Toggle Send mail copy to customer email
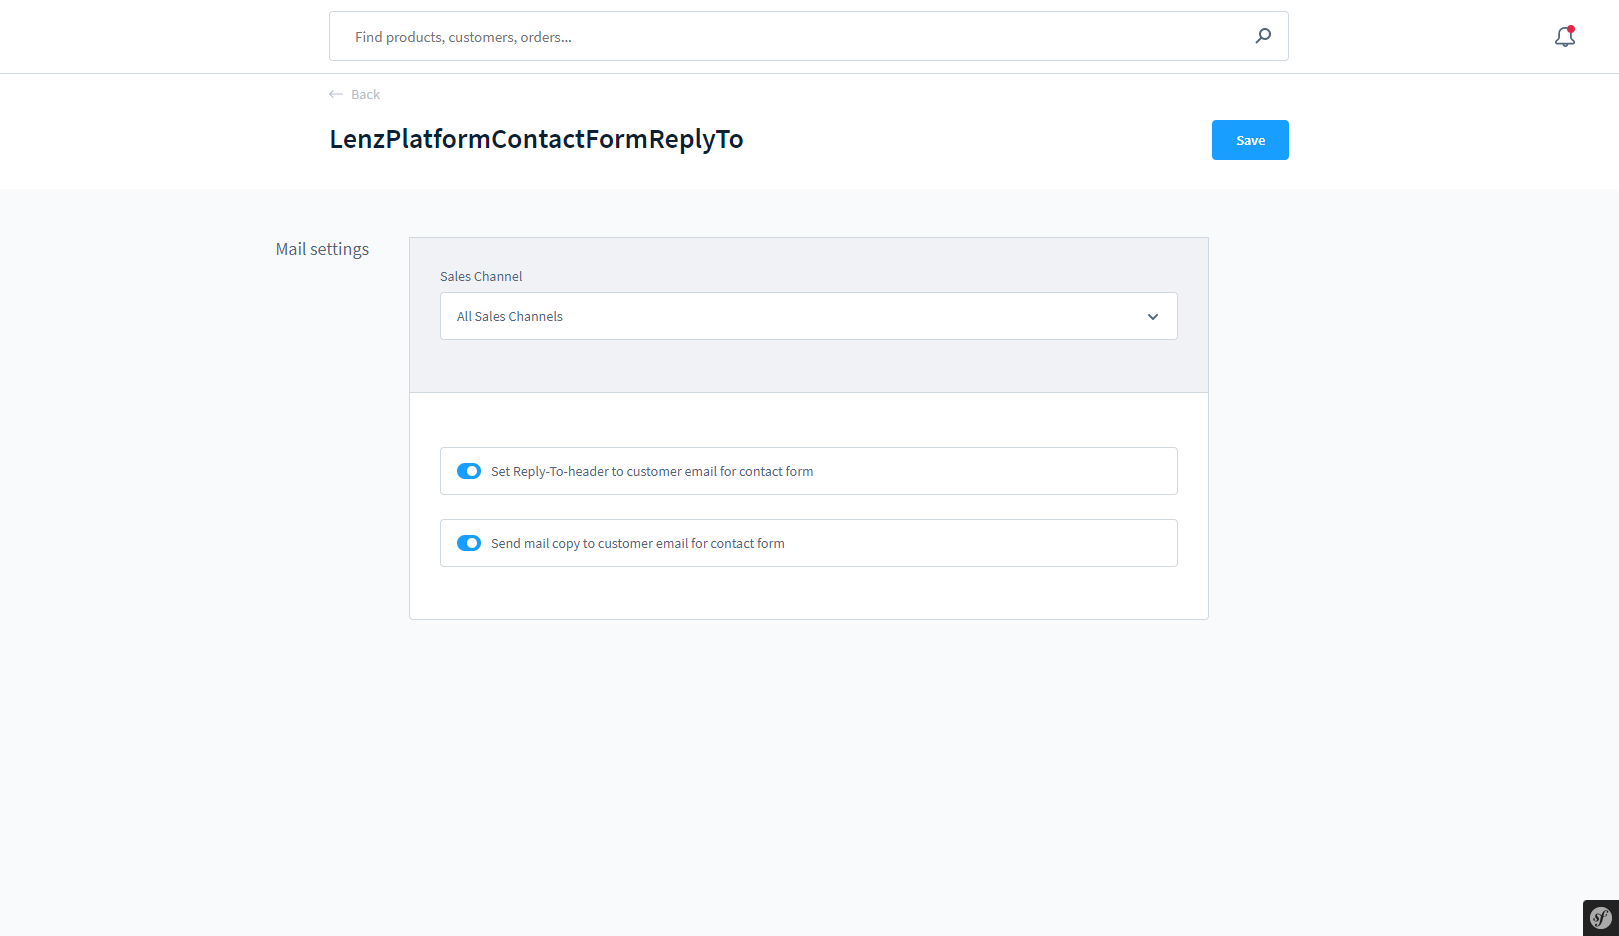 (469, 543)
